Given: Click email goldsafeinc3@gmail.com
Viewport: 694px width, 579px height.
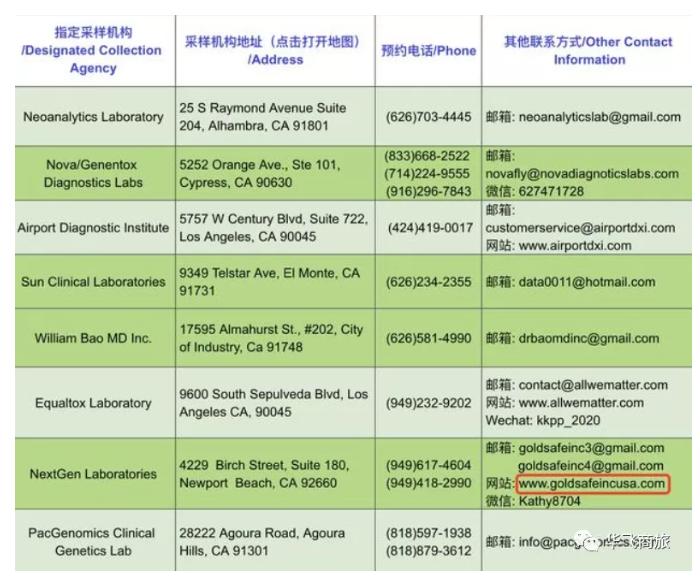Looking at the screenshot, I should (591, 448).
